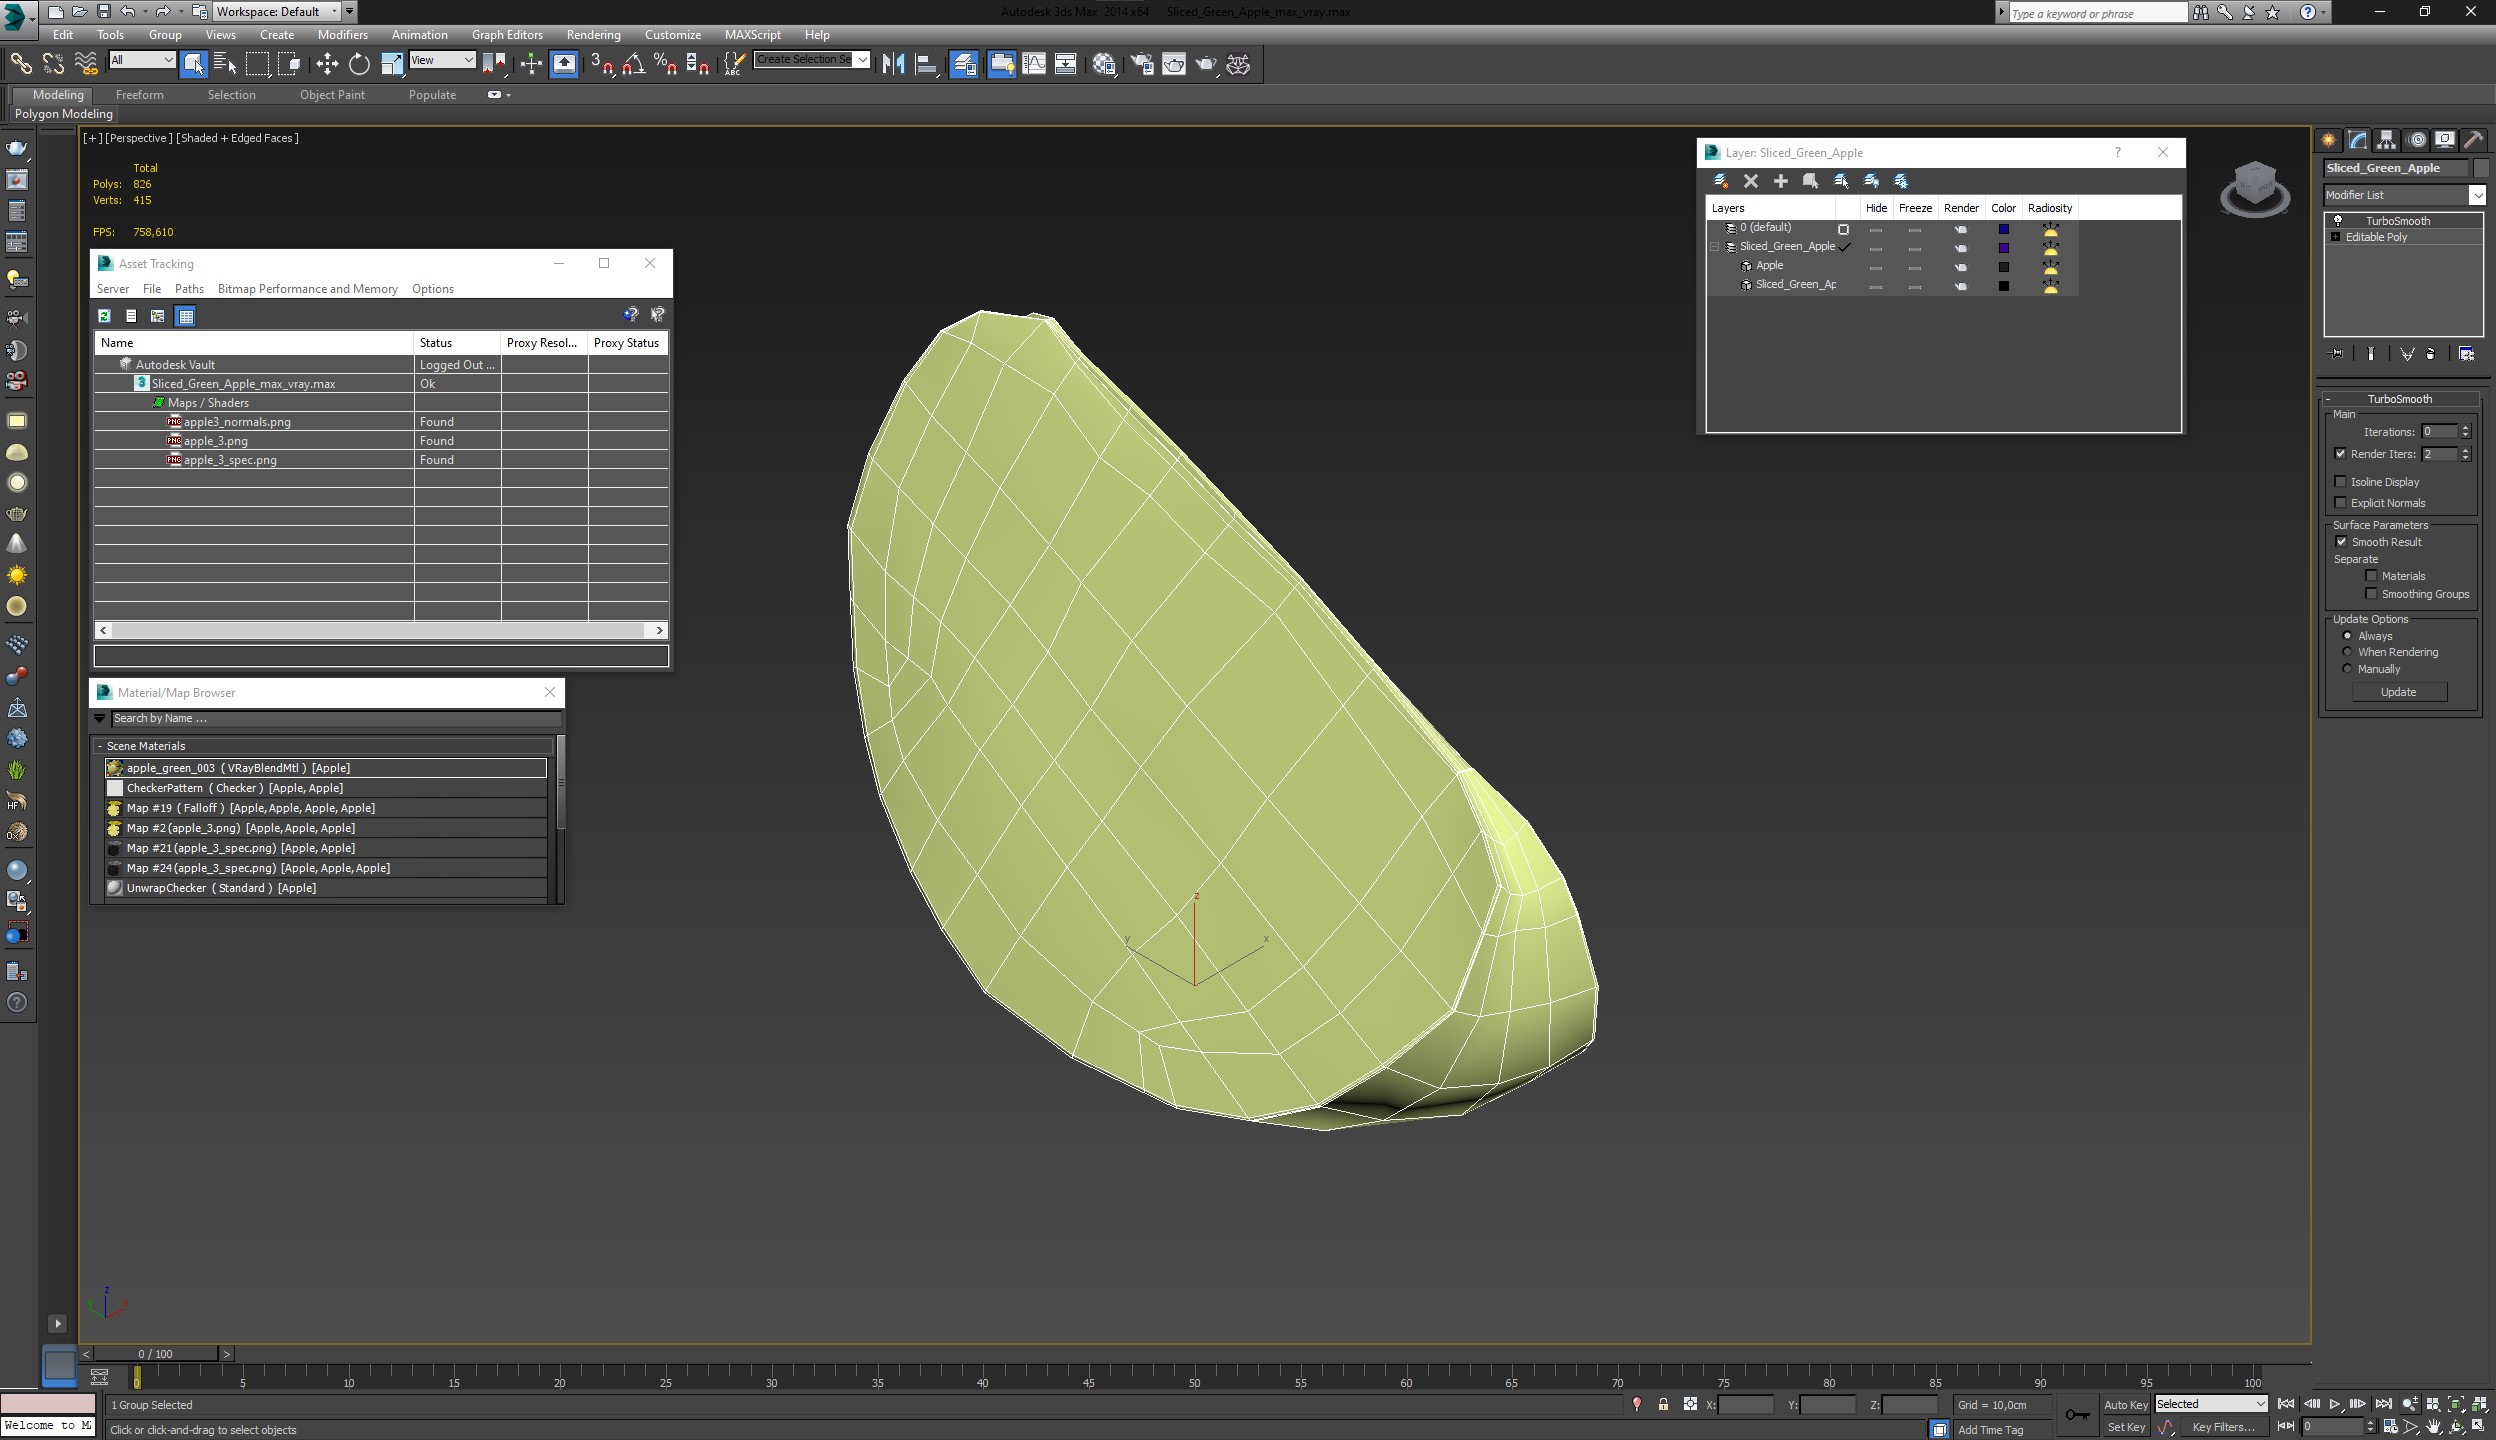Switch to the Freeform ribbon tab
This screenshot has height=1440, width=2496.
[139, 95]
